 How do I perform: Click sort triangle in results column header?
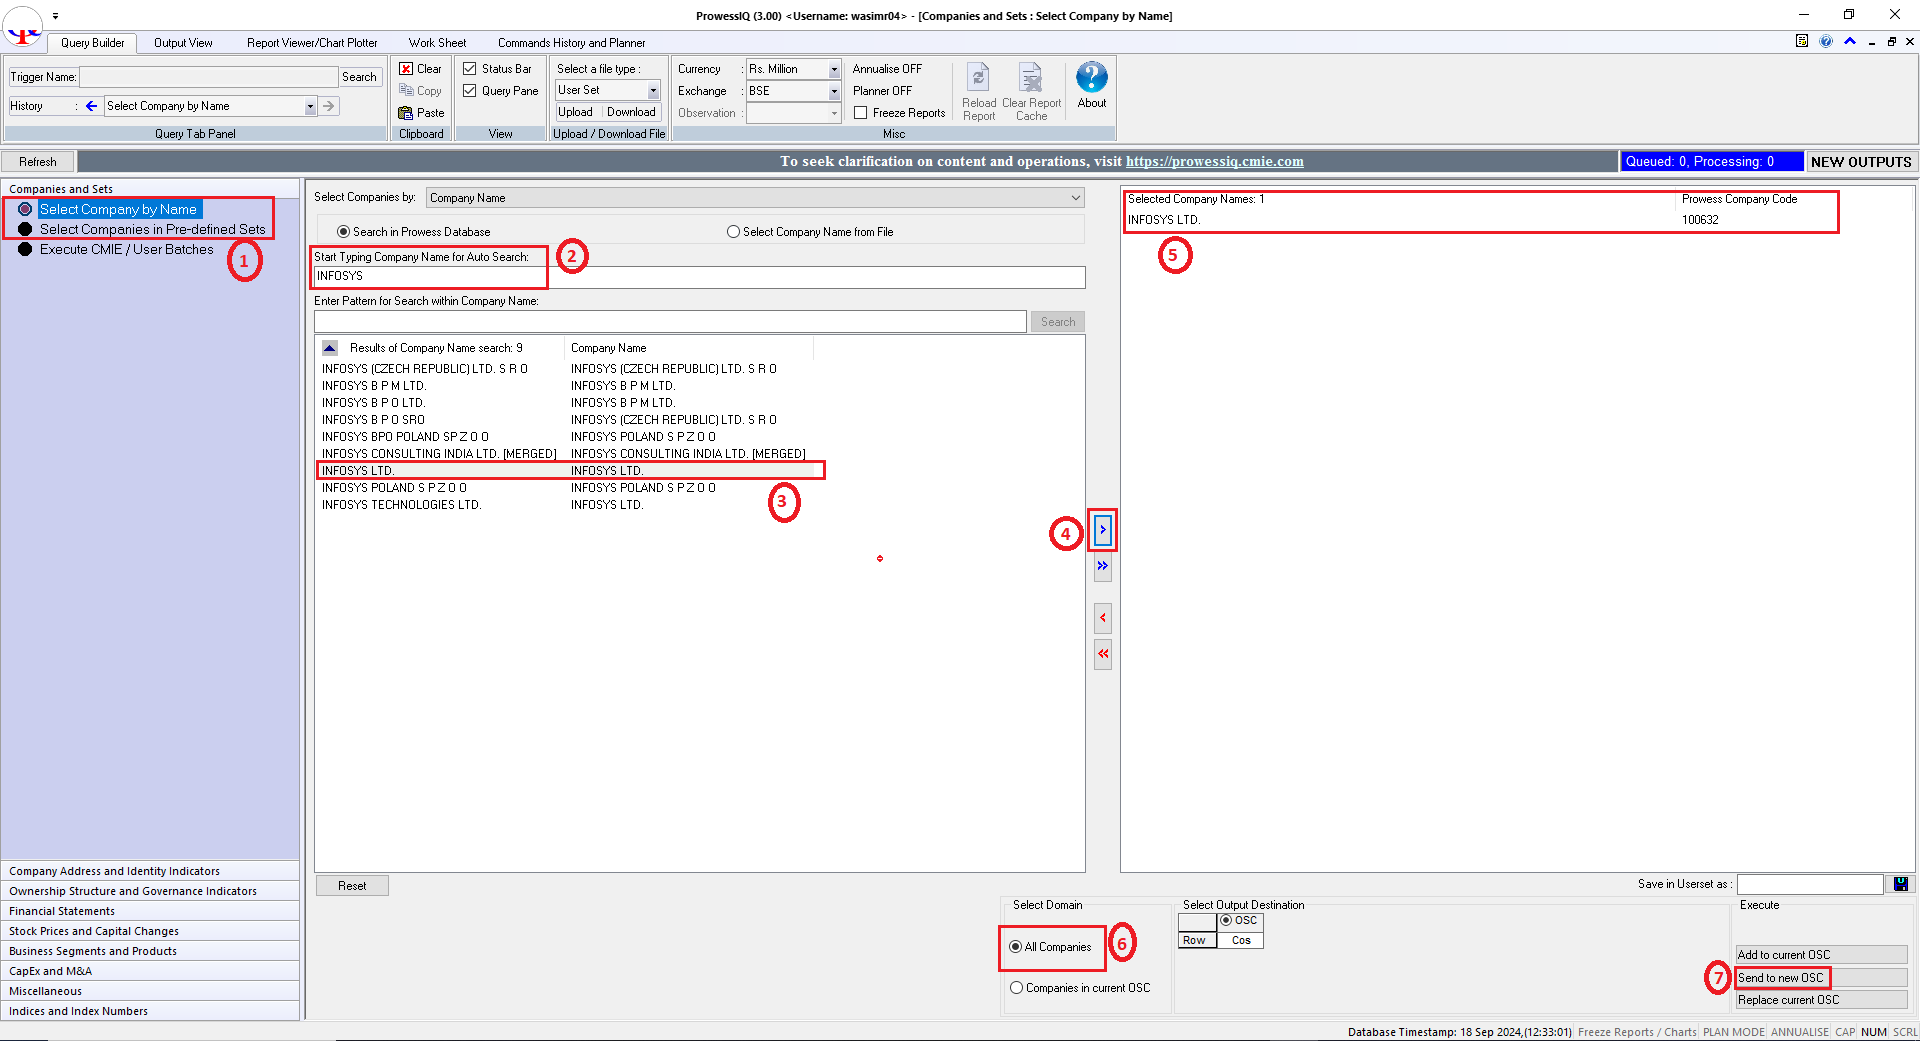click(x=330, y=348)
